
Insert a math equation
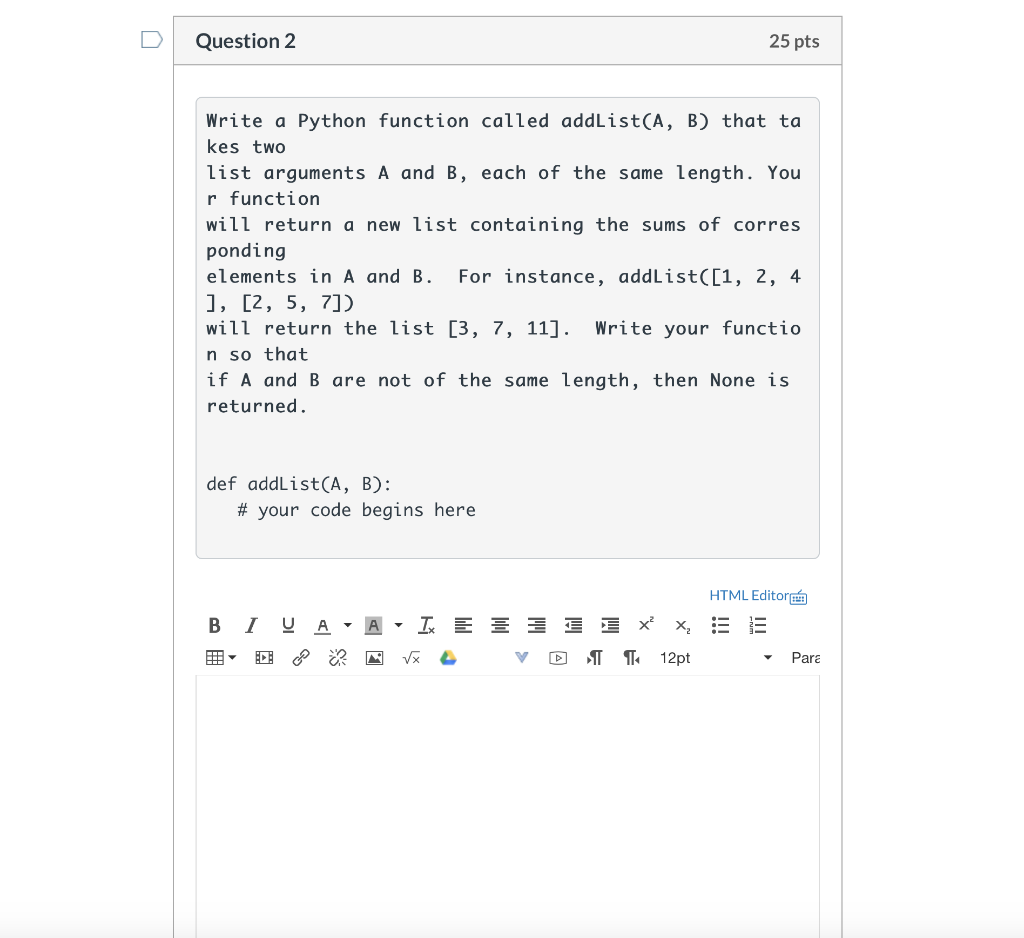click(x=410, y=657)
